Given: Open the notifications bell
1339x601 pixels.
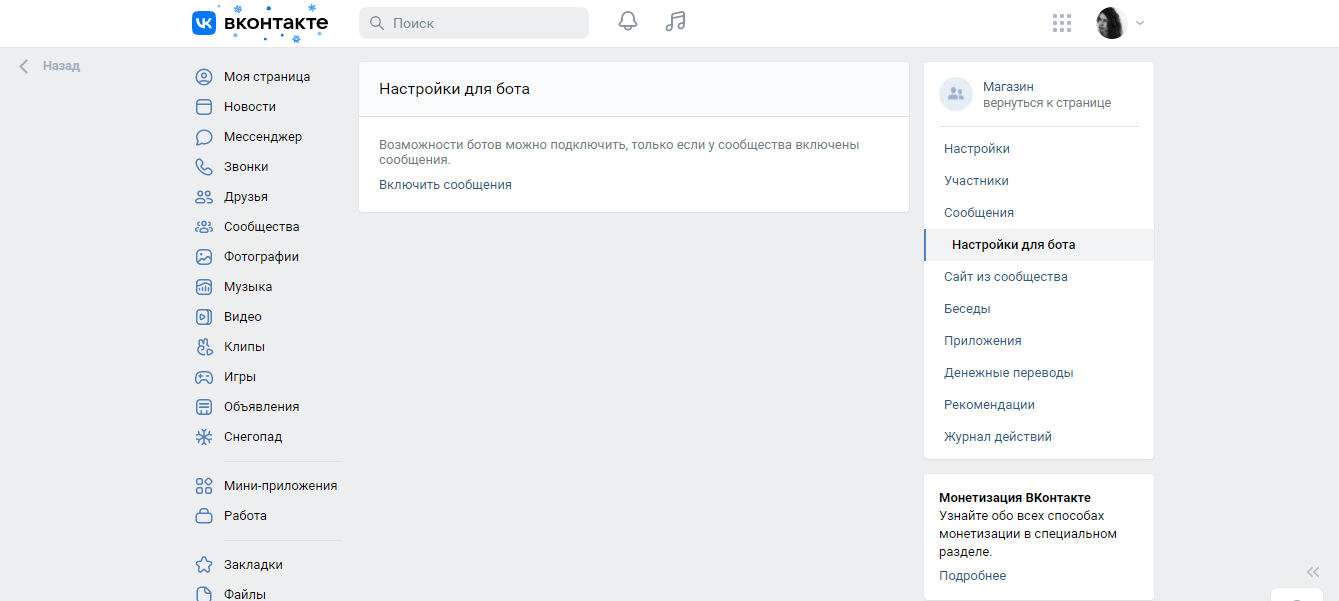Looking at the screenshot, I should pyautogui.click(x=628, y=22).
